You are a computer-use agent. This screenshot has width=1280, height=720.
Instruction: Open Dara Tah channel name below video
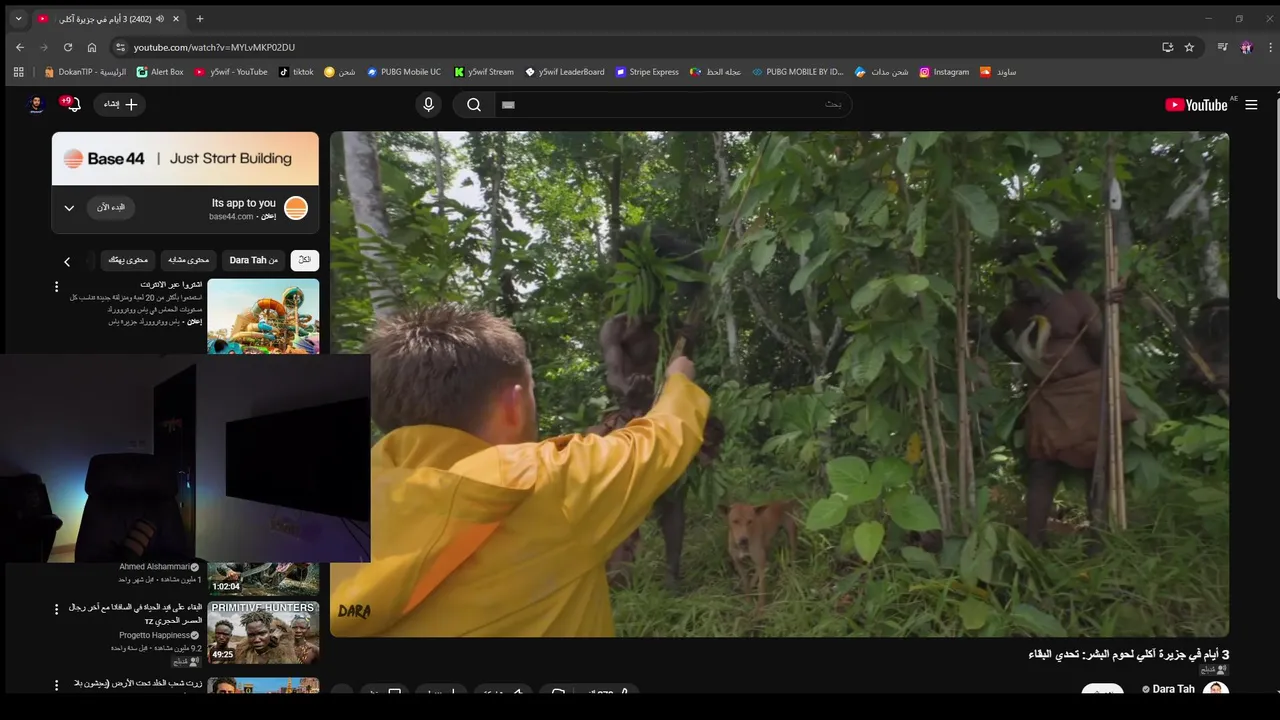click(x=1173, y=689)
